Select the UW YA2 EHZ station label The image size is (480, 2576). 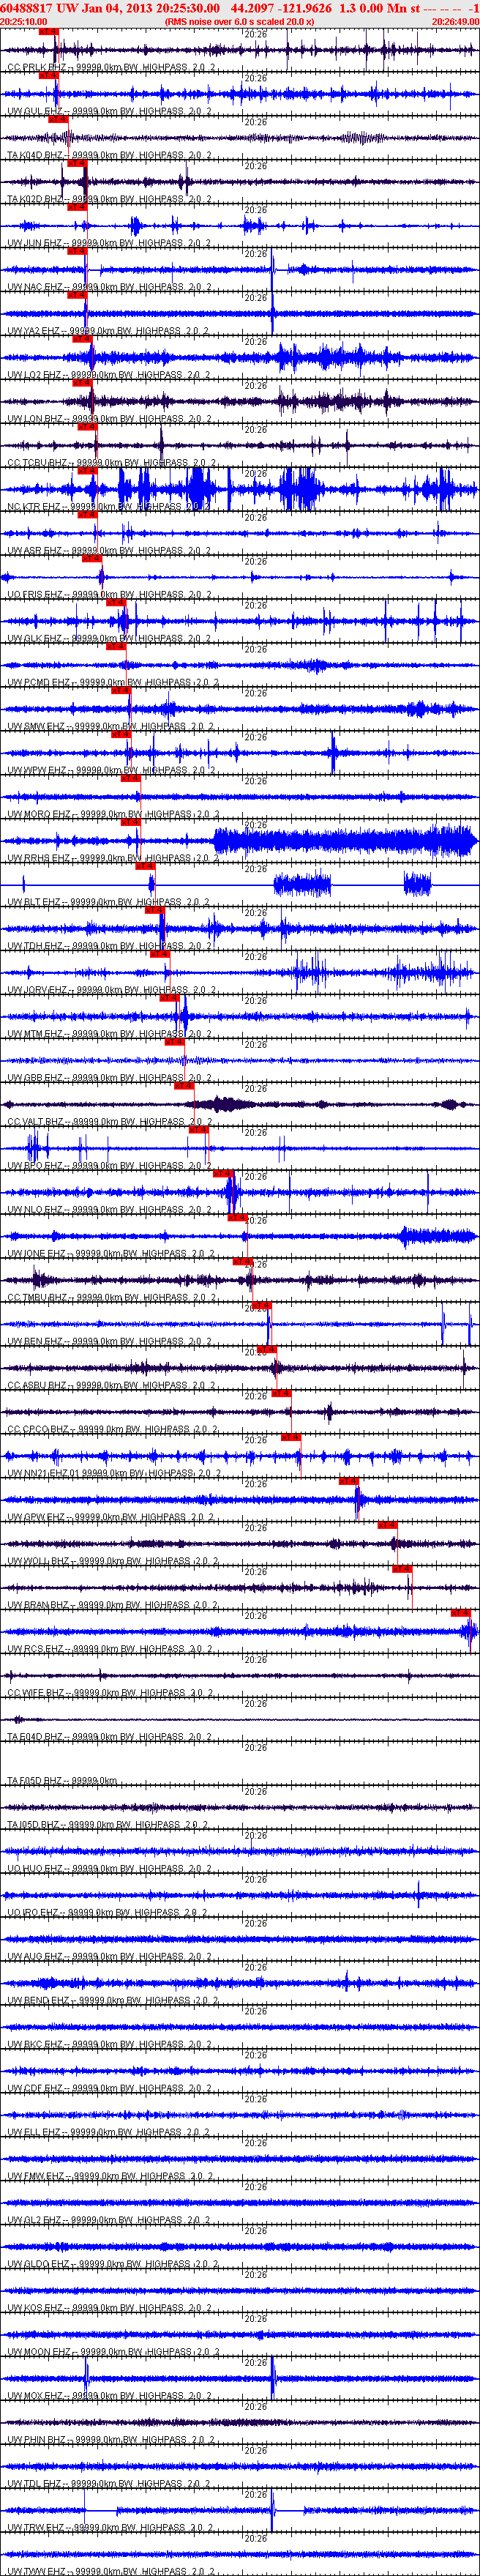35,331
